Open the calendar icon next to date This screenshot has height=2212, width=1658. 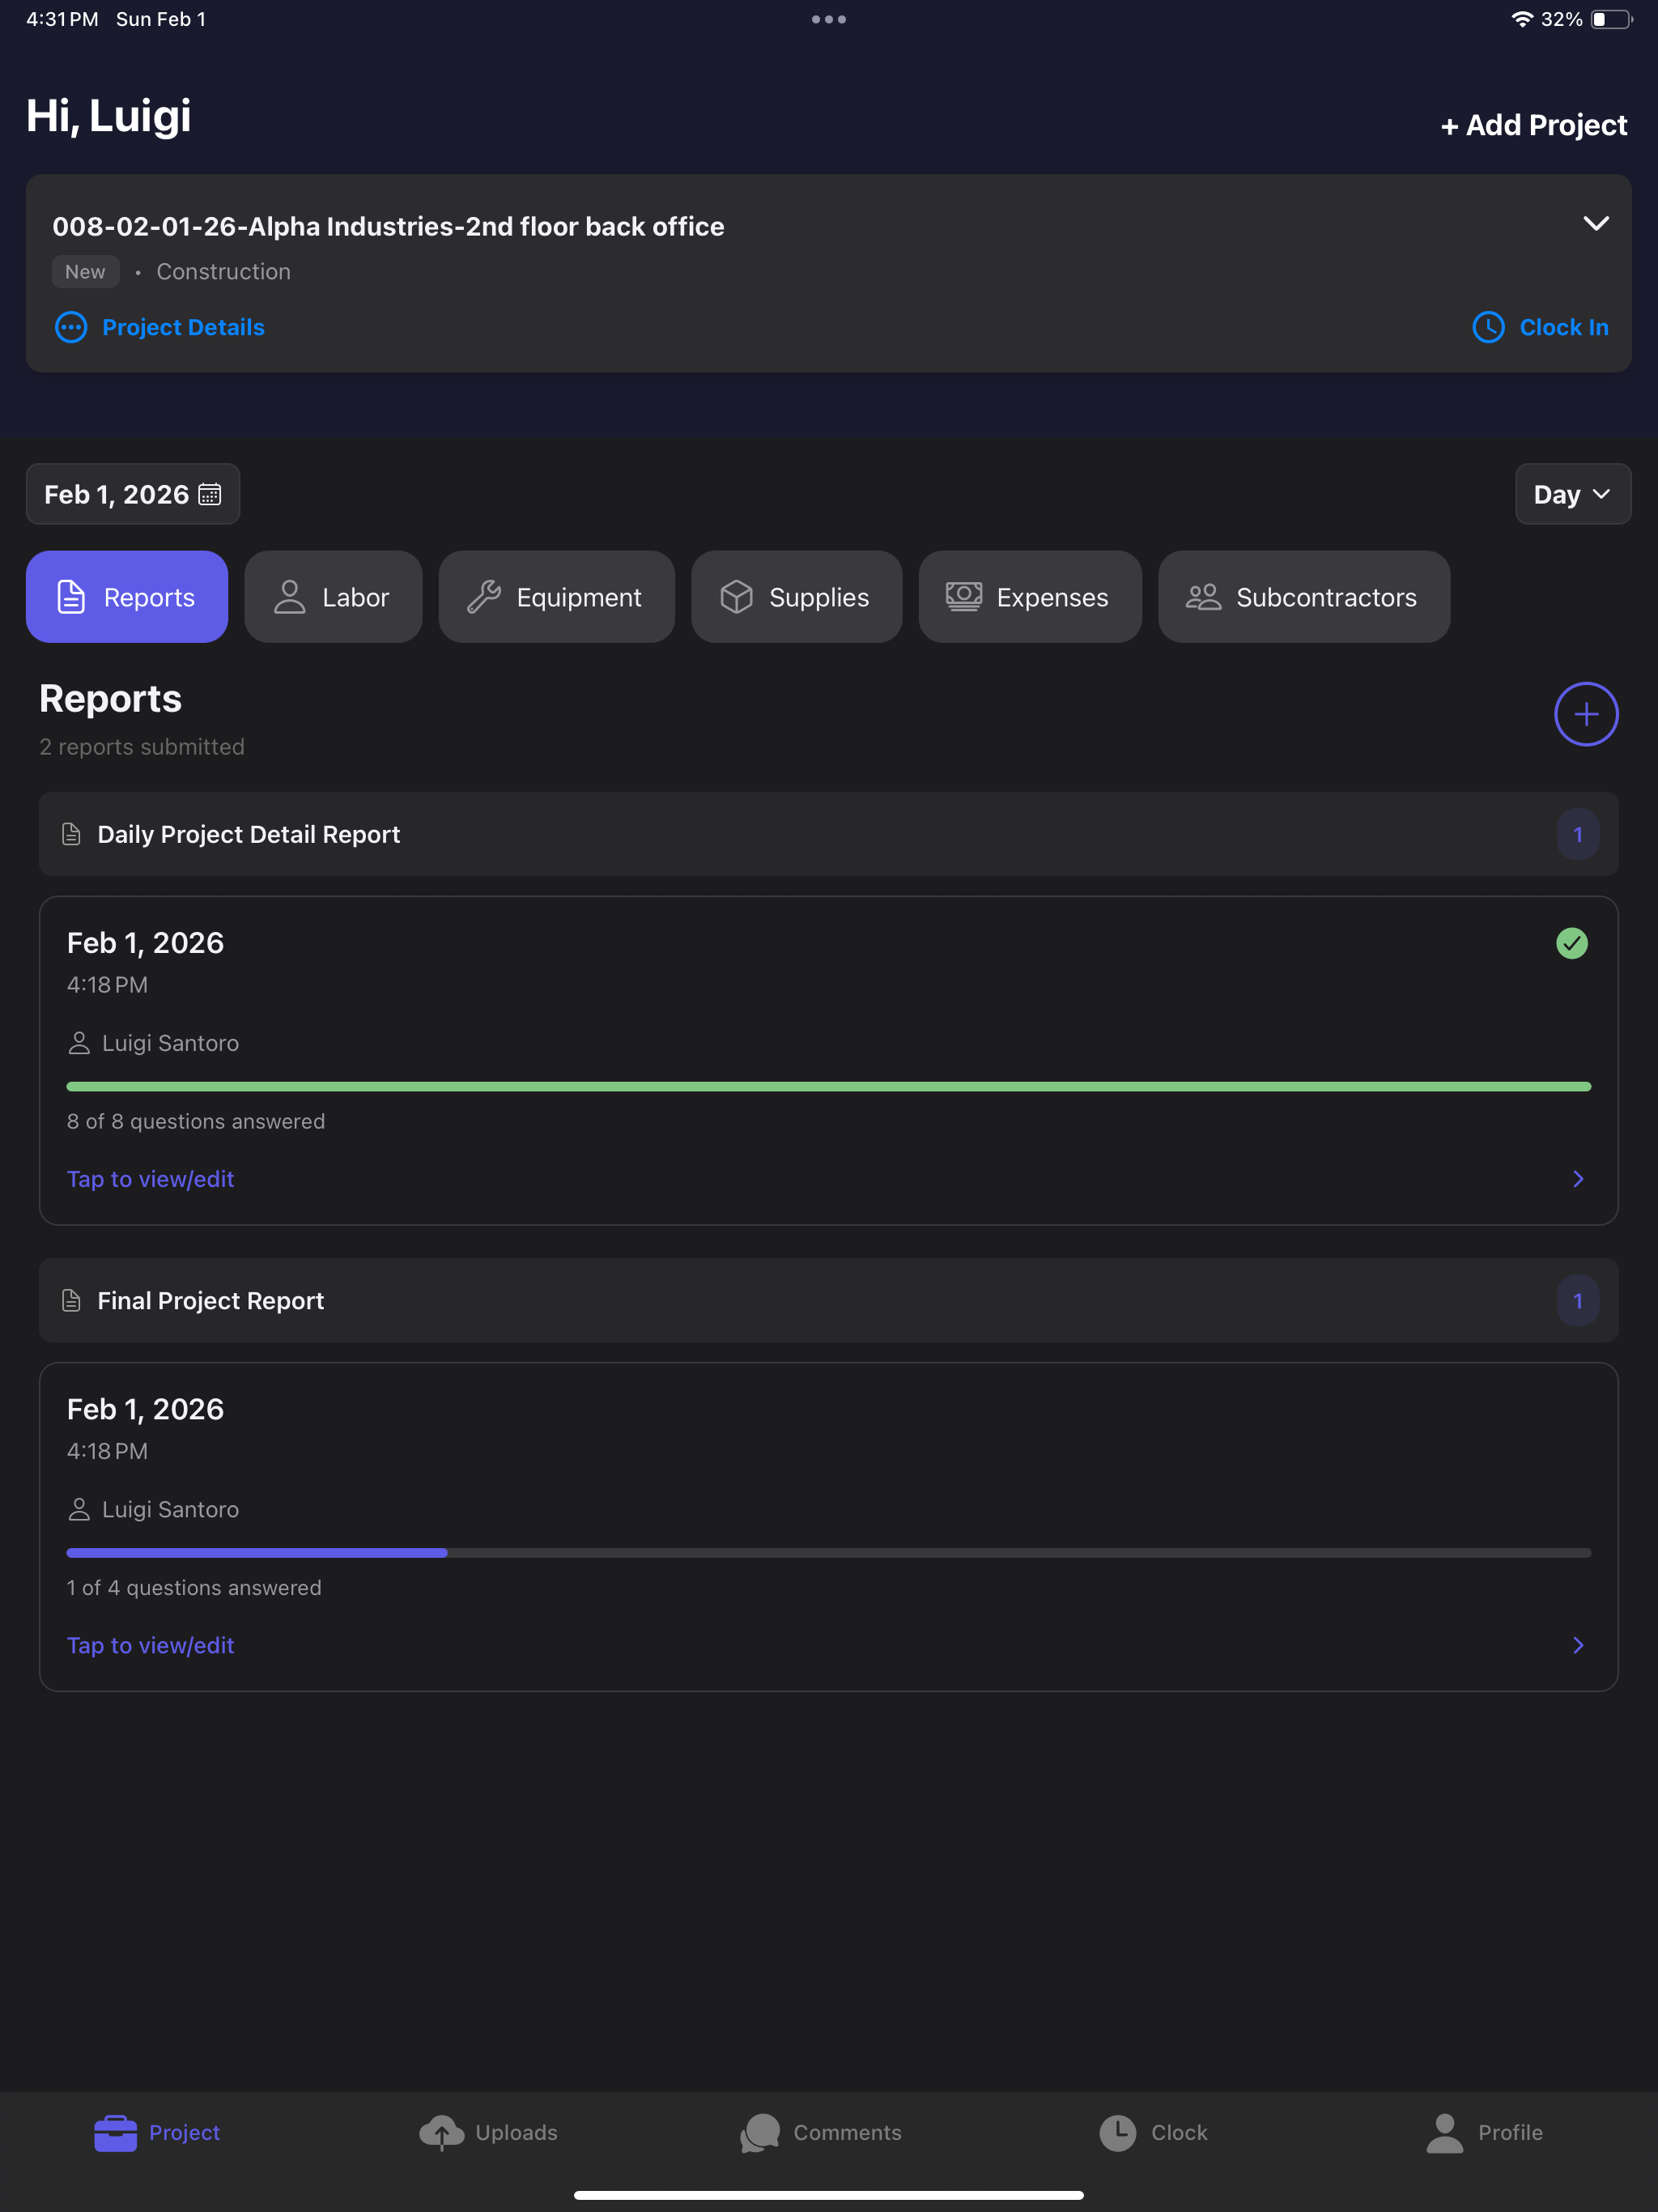(210, 494)
